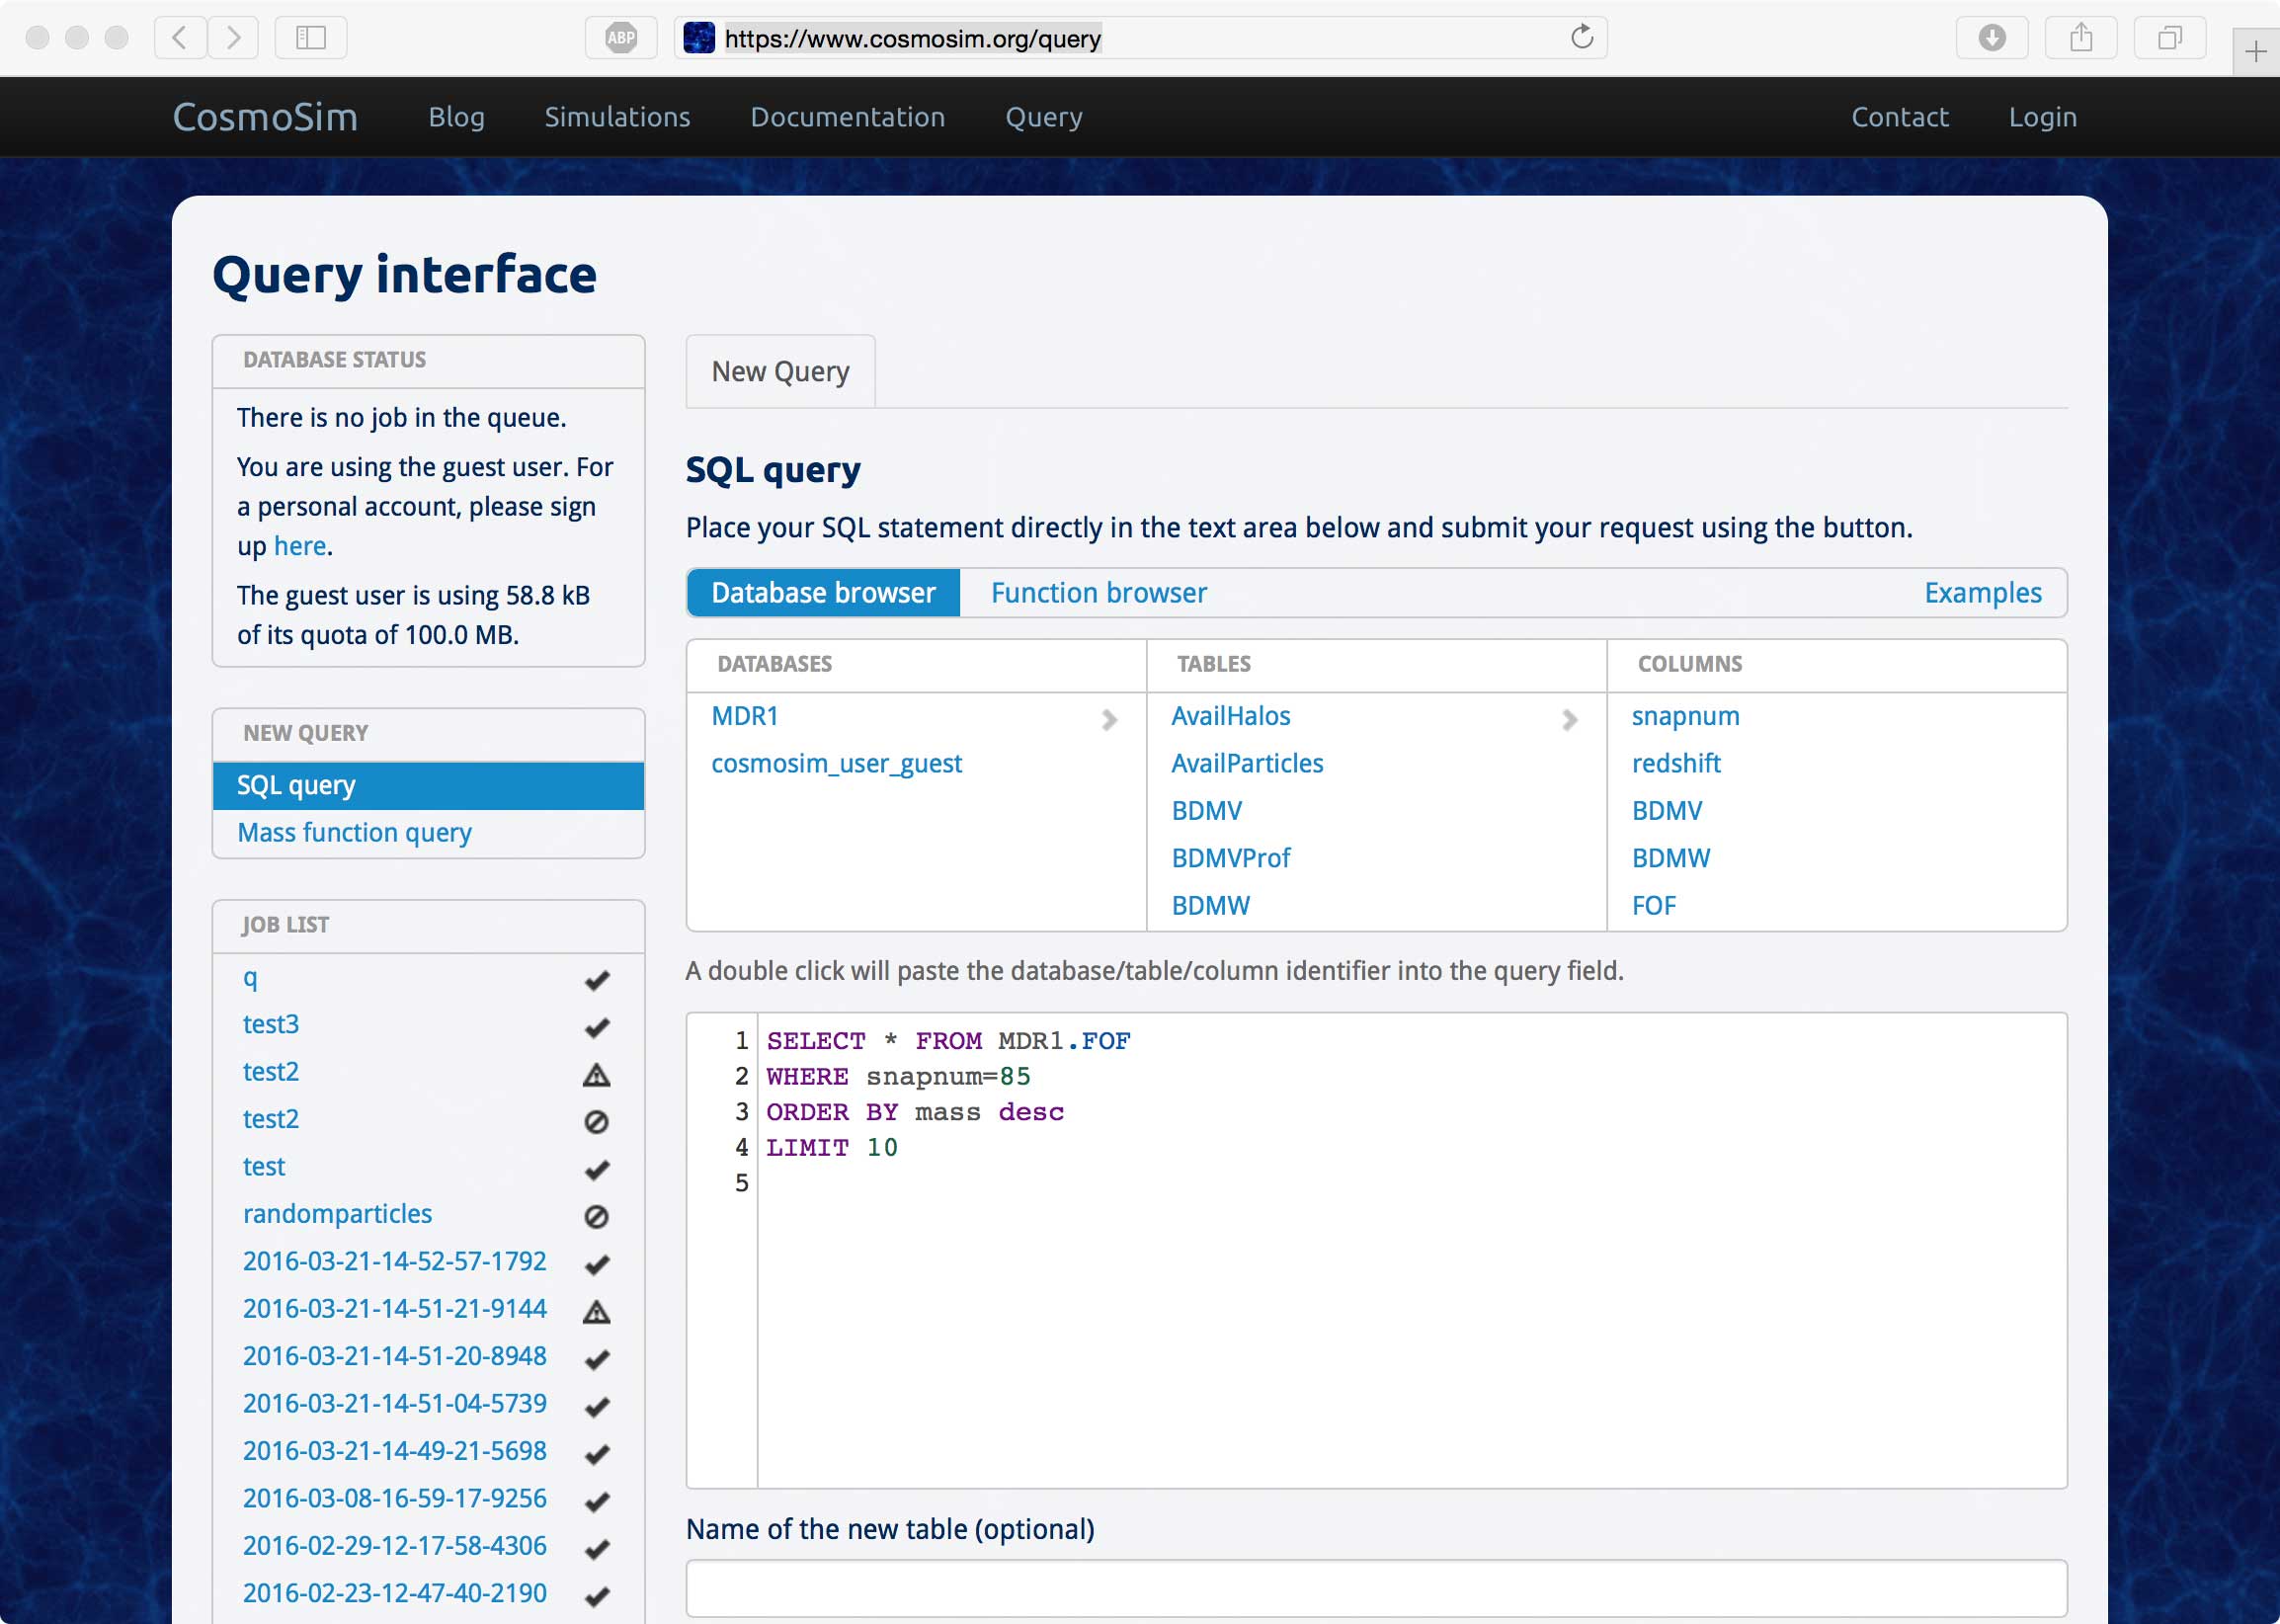The height and width of the screenshot is (1624, 2280).
Task: Switch to Function browser tab
Action: coord(1099,593)
